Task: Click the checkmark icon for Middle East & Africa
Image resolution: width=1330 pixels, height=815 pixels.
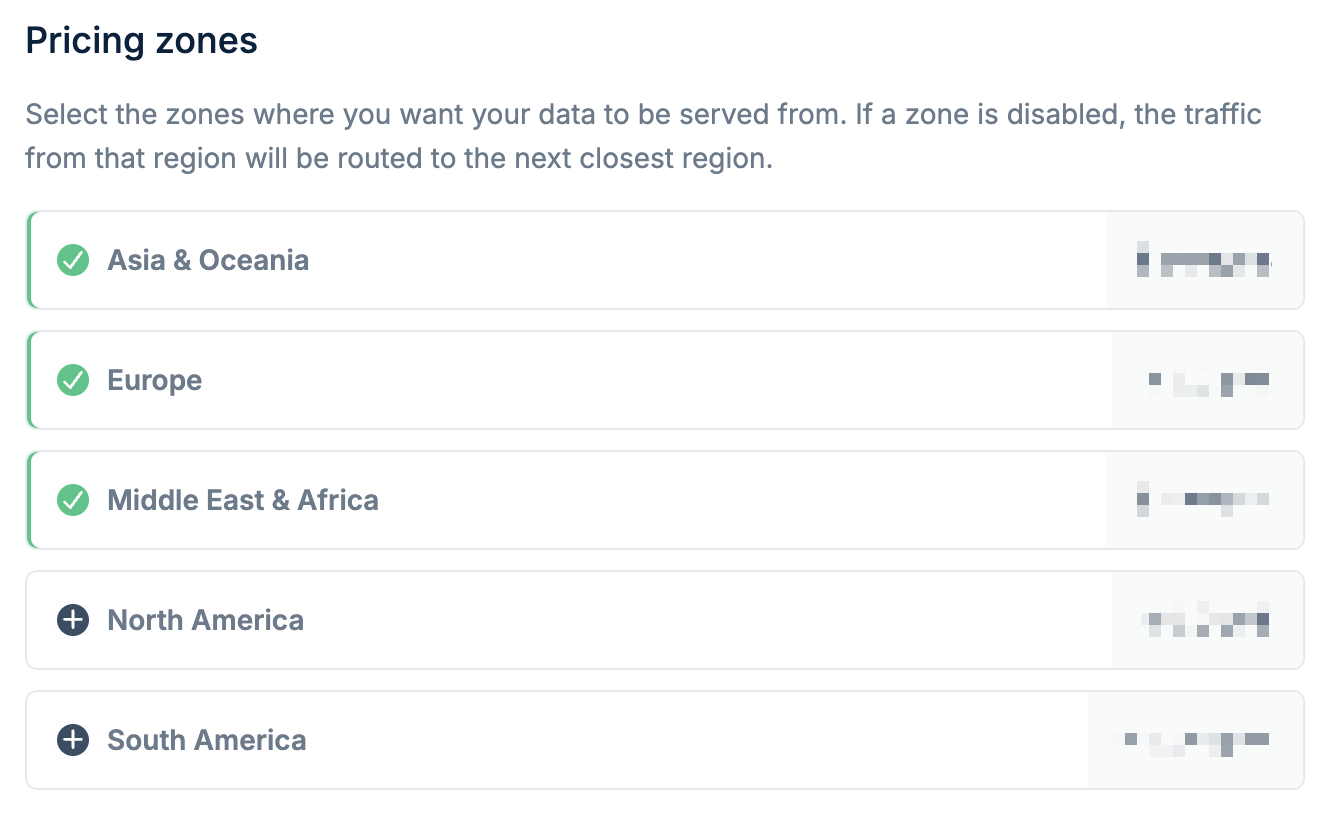Action: pyautogui.click(x=72, y=500)
